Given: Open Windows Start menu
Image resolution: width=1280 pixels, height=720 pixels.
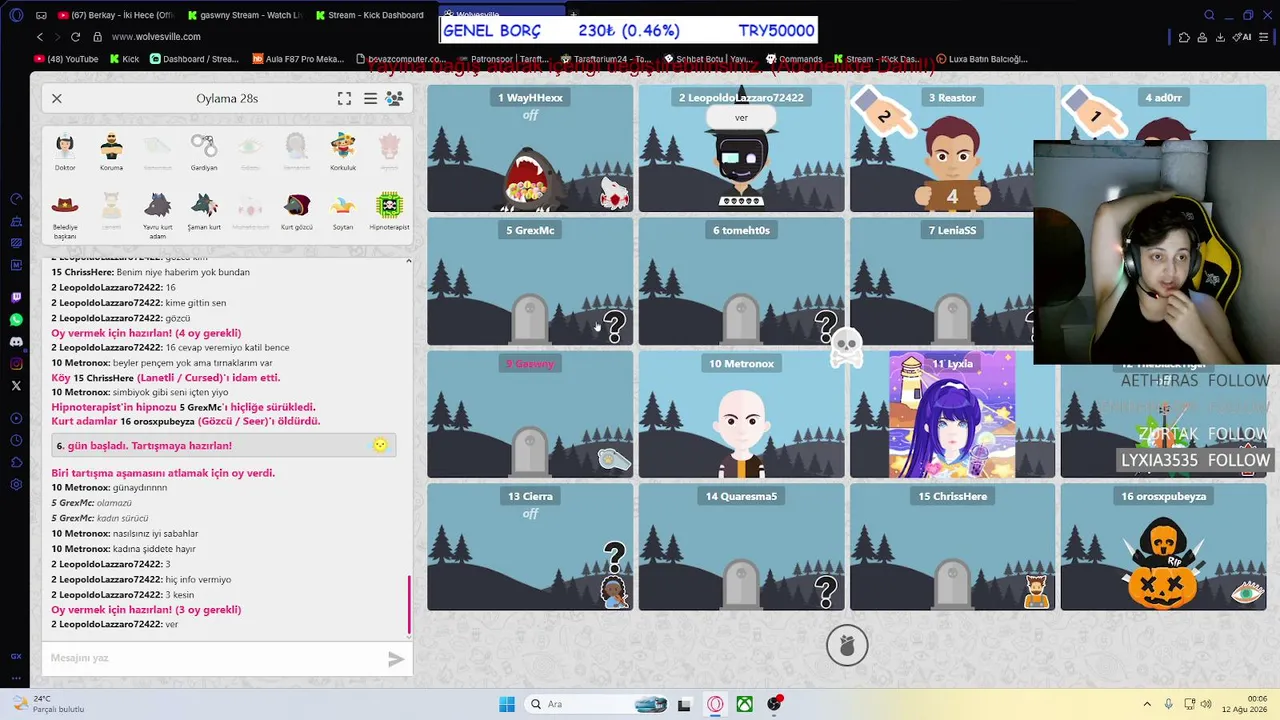Looking at the screenshot, I should (506, 704).
